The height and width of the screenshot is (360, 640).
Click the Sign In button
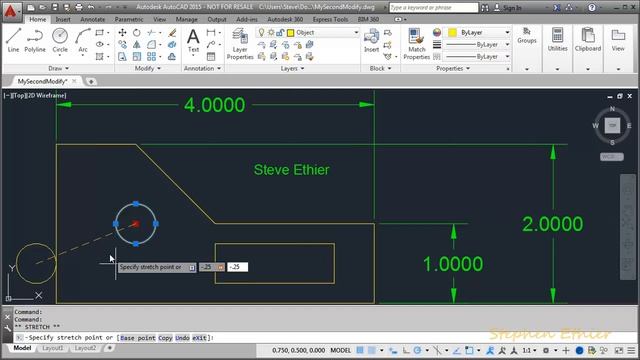pos(508,8)
